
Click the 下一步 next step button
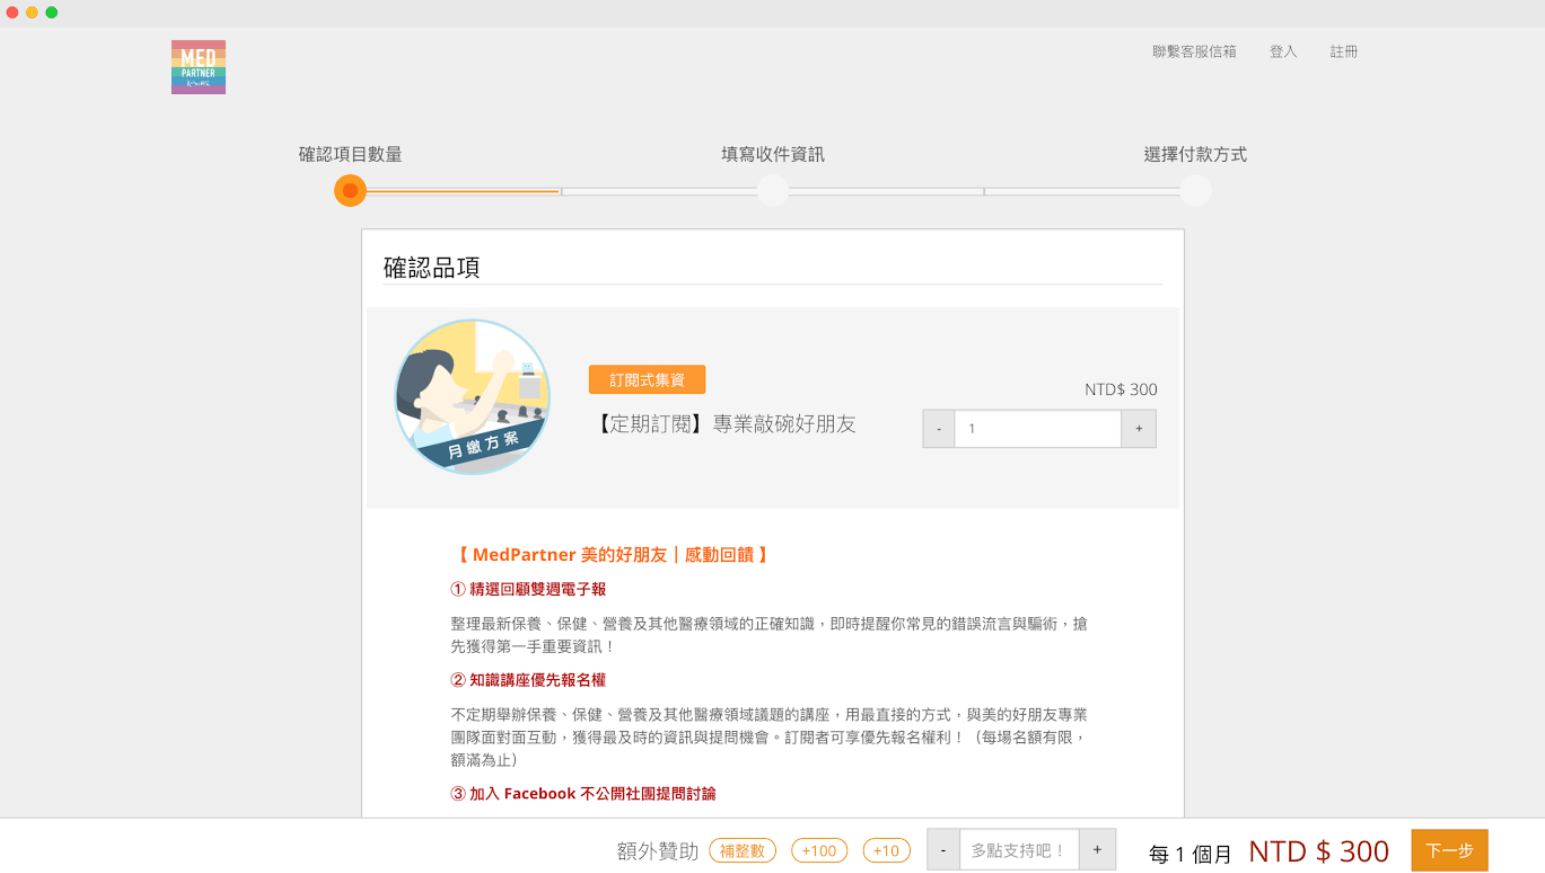pyautogui.click(x=1450, y=850)
